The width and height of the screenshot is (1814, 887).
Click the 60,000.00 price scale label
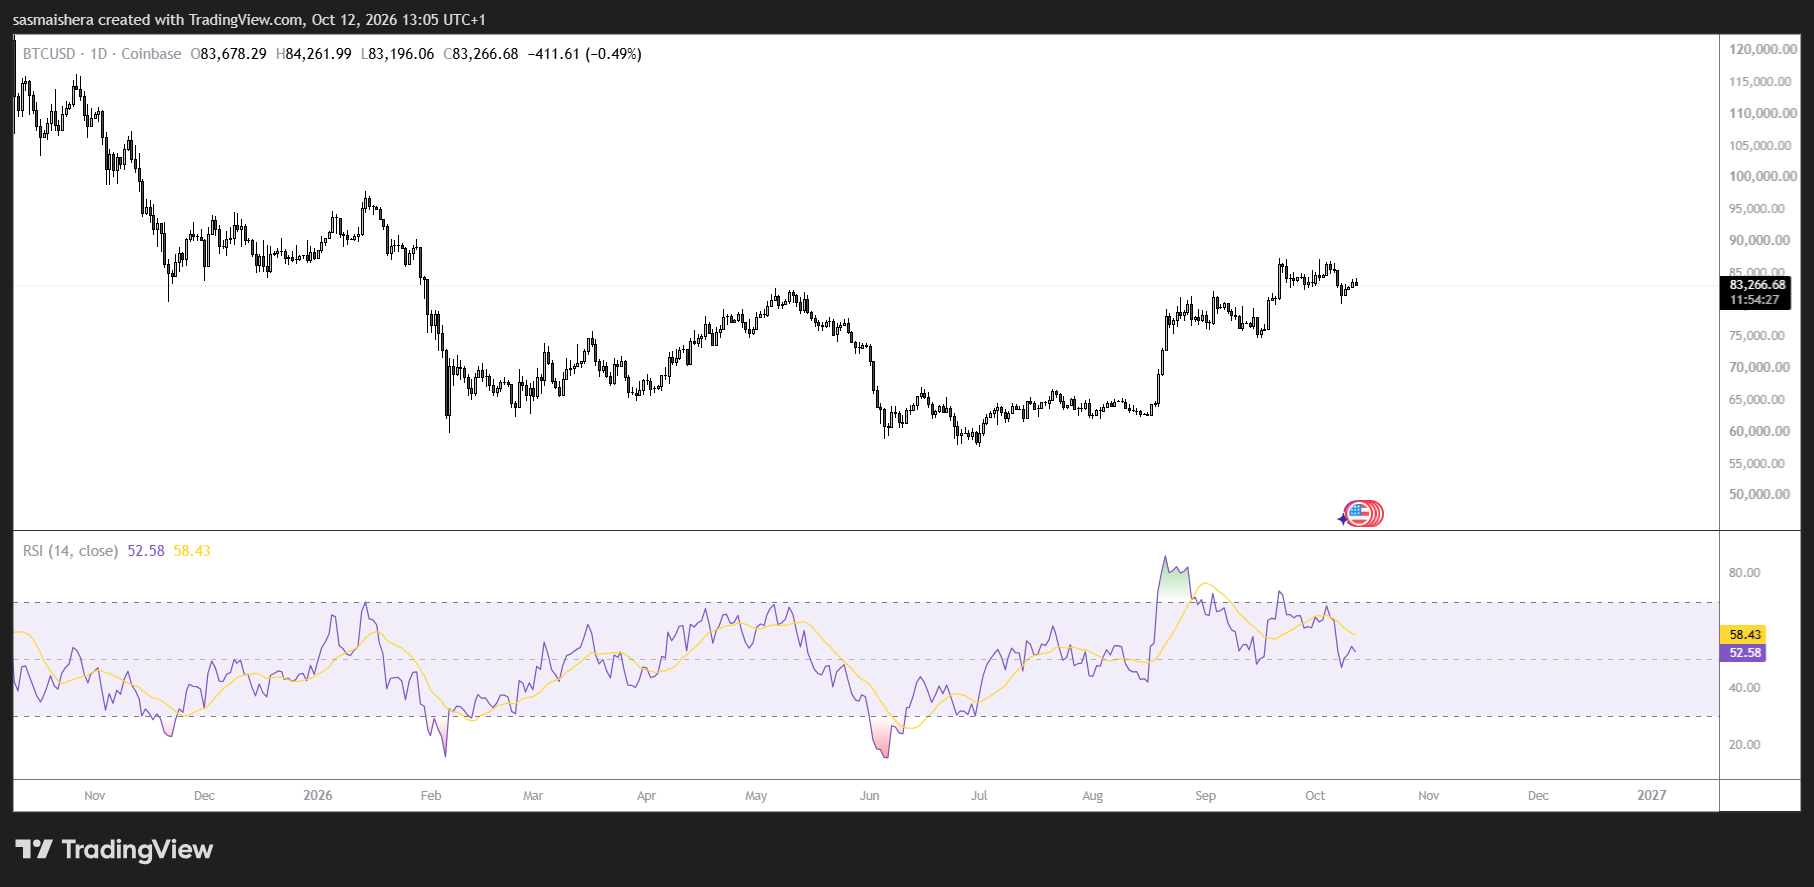point(1760,432)
